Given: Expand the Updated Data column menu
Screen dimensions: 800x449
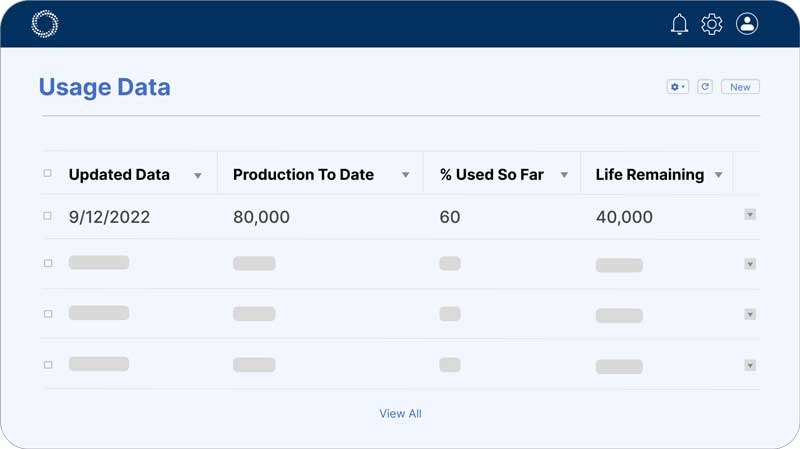Looking at the screenshot, I should [198, 176].
